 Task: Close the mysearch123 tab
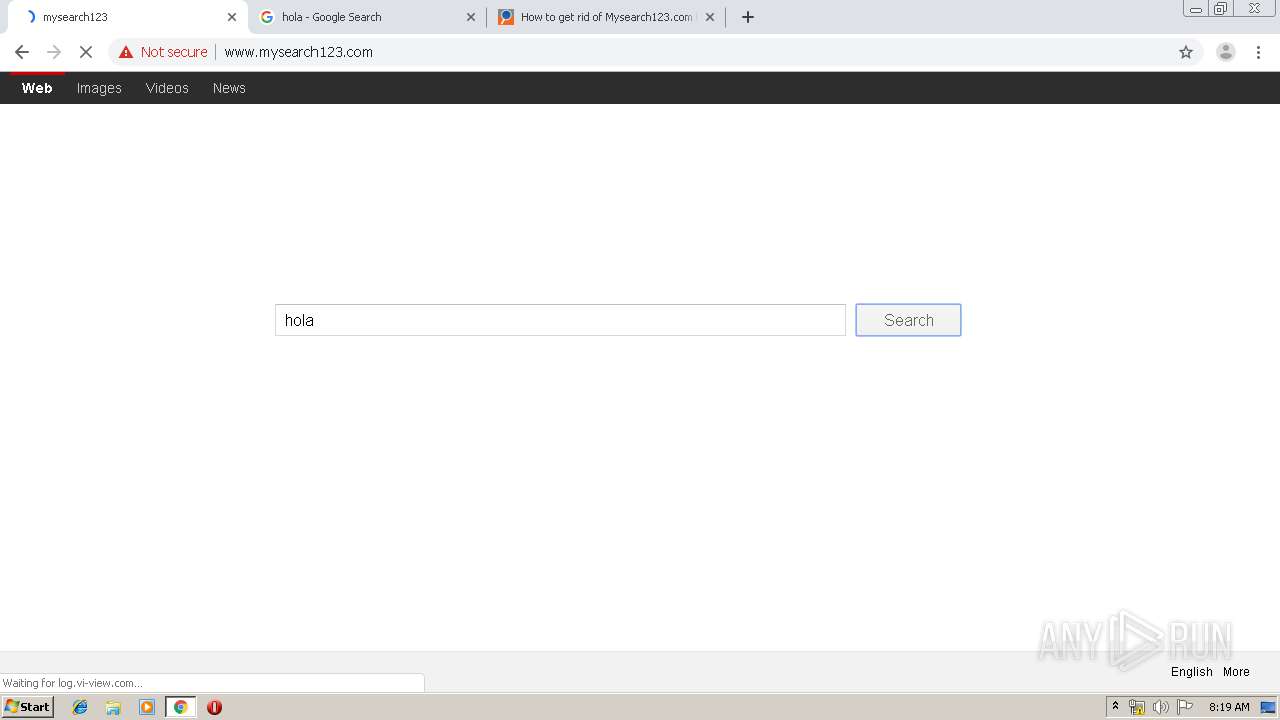click(x=232, y=17)
